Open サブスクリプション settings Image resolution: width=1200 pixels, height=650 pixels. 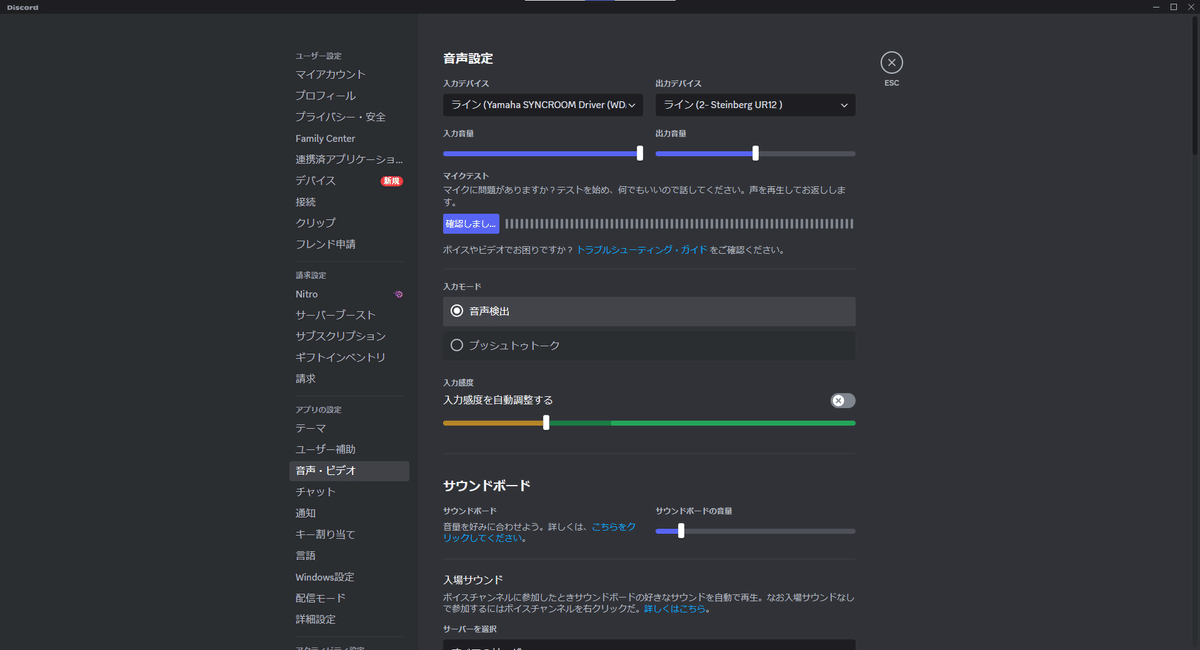(349, 336)
